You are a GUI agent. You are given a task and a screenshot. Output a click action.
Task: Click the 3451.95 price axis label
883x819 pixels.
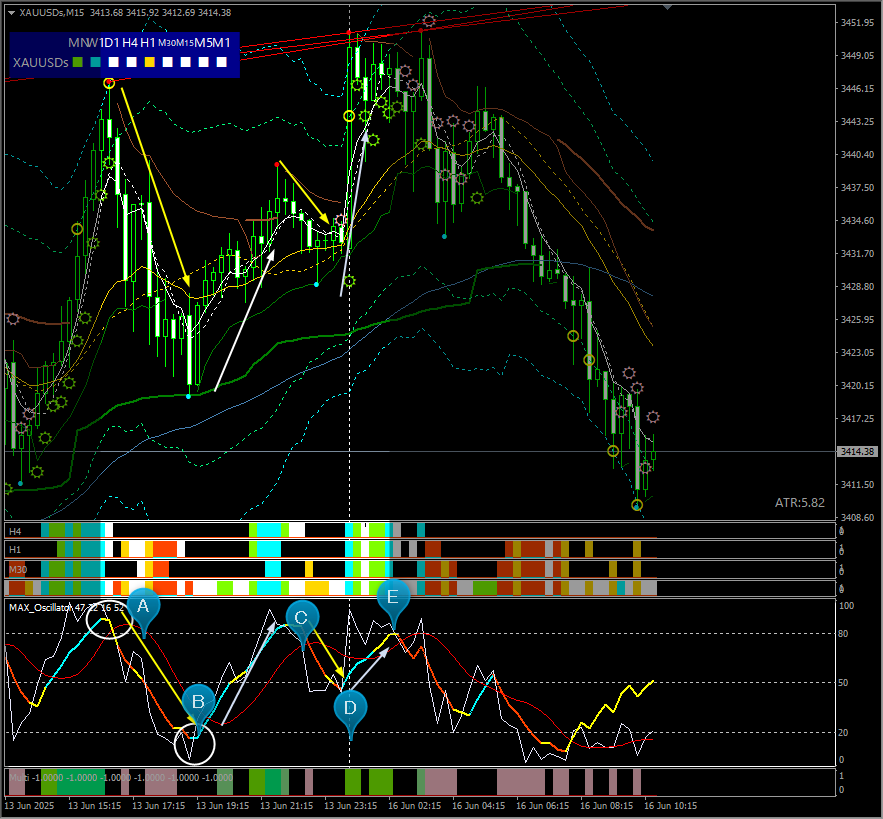[x=857, y=23]
